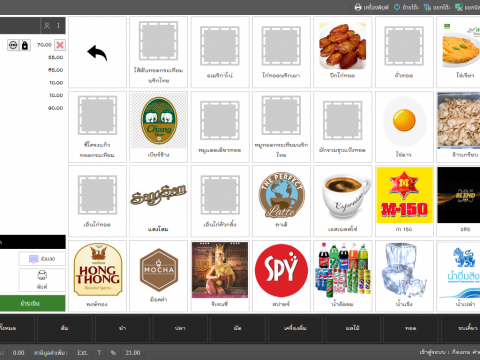Screen dimensions: 480x360
Task: Switch to the เครื่องดื่ม category tab
Action: 295,328
